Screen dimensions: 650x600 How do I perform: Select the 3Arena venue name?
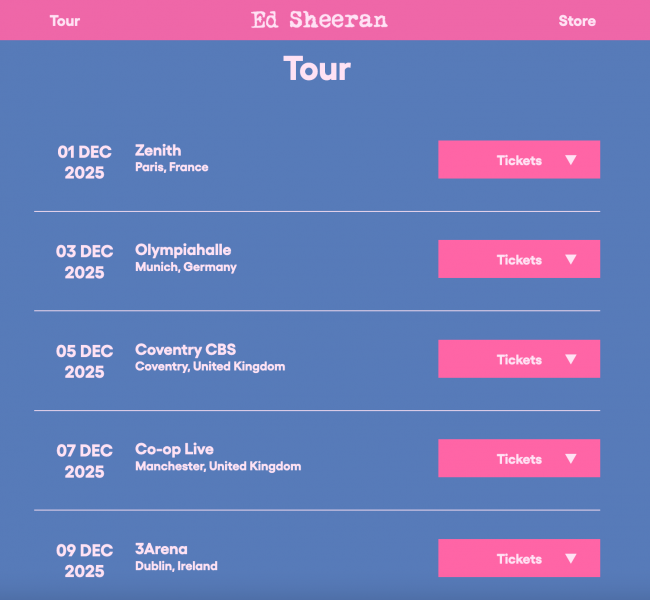click(x=161, y=549)
